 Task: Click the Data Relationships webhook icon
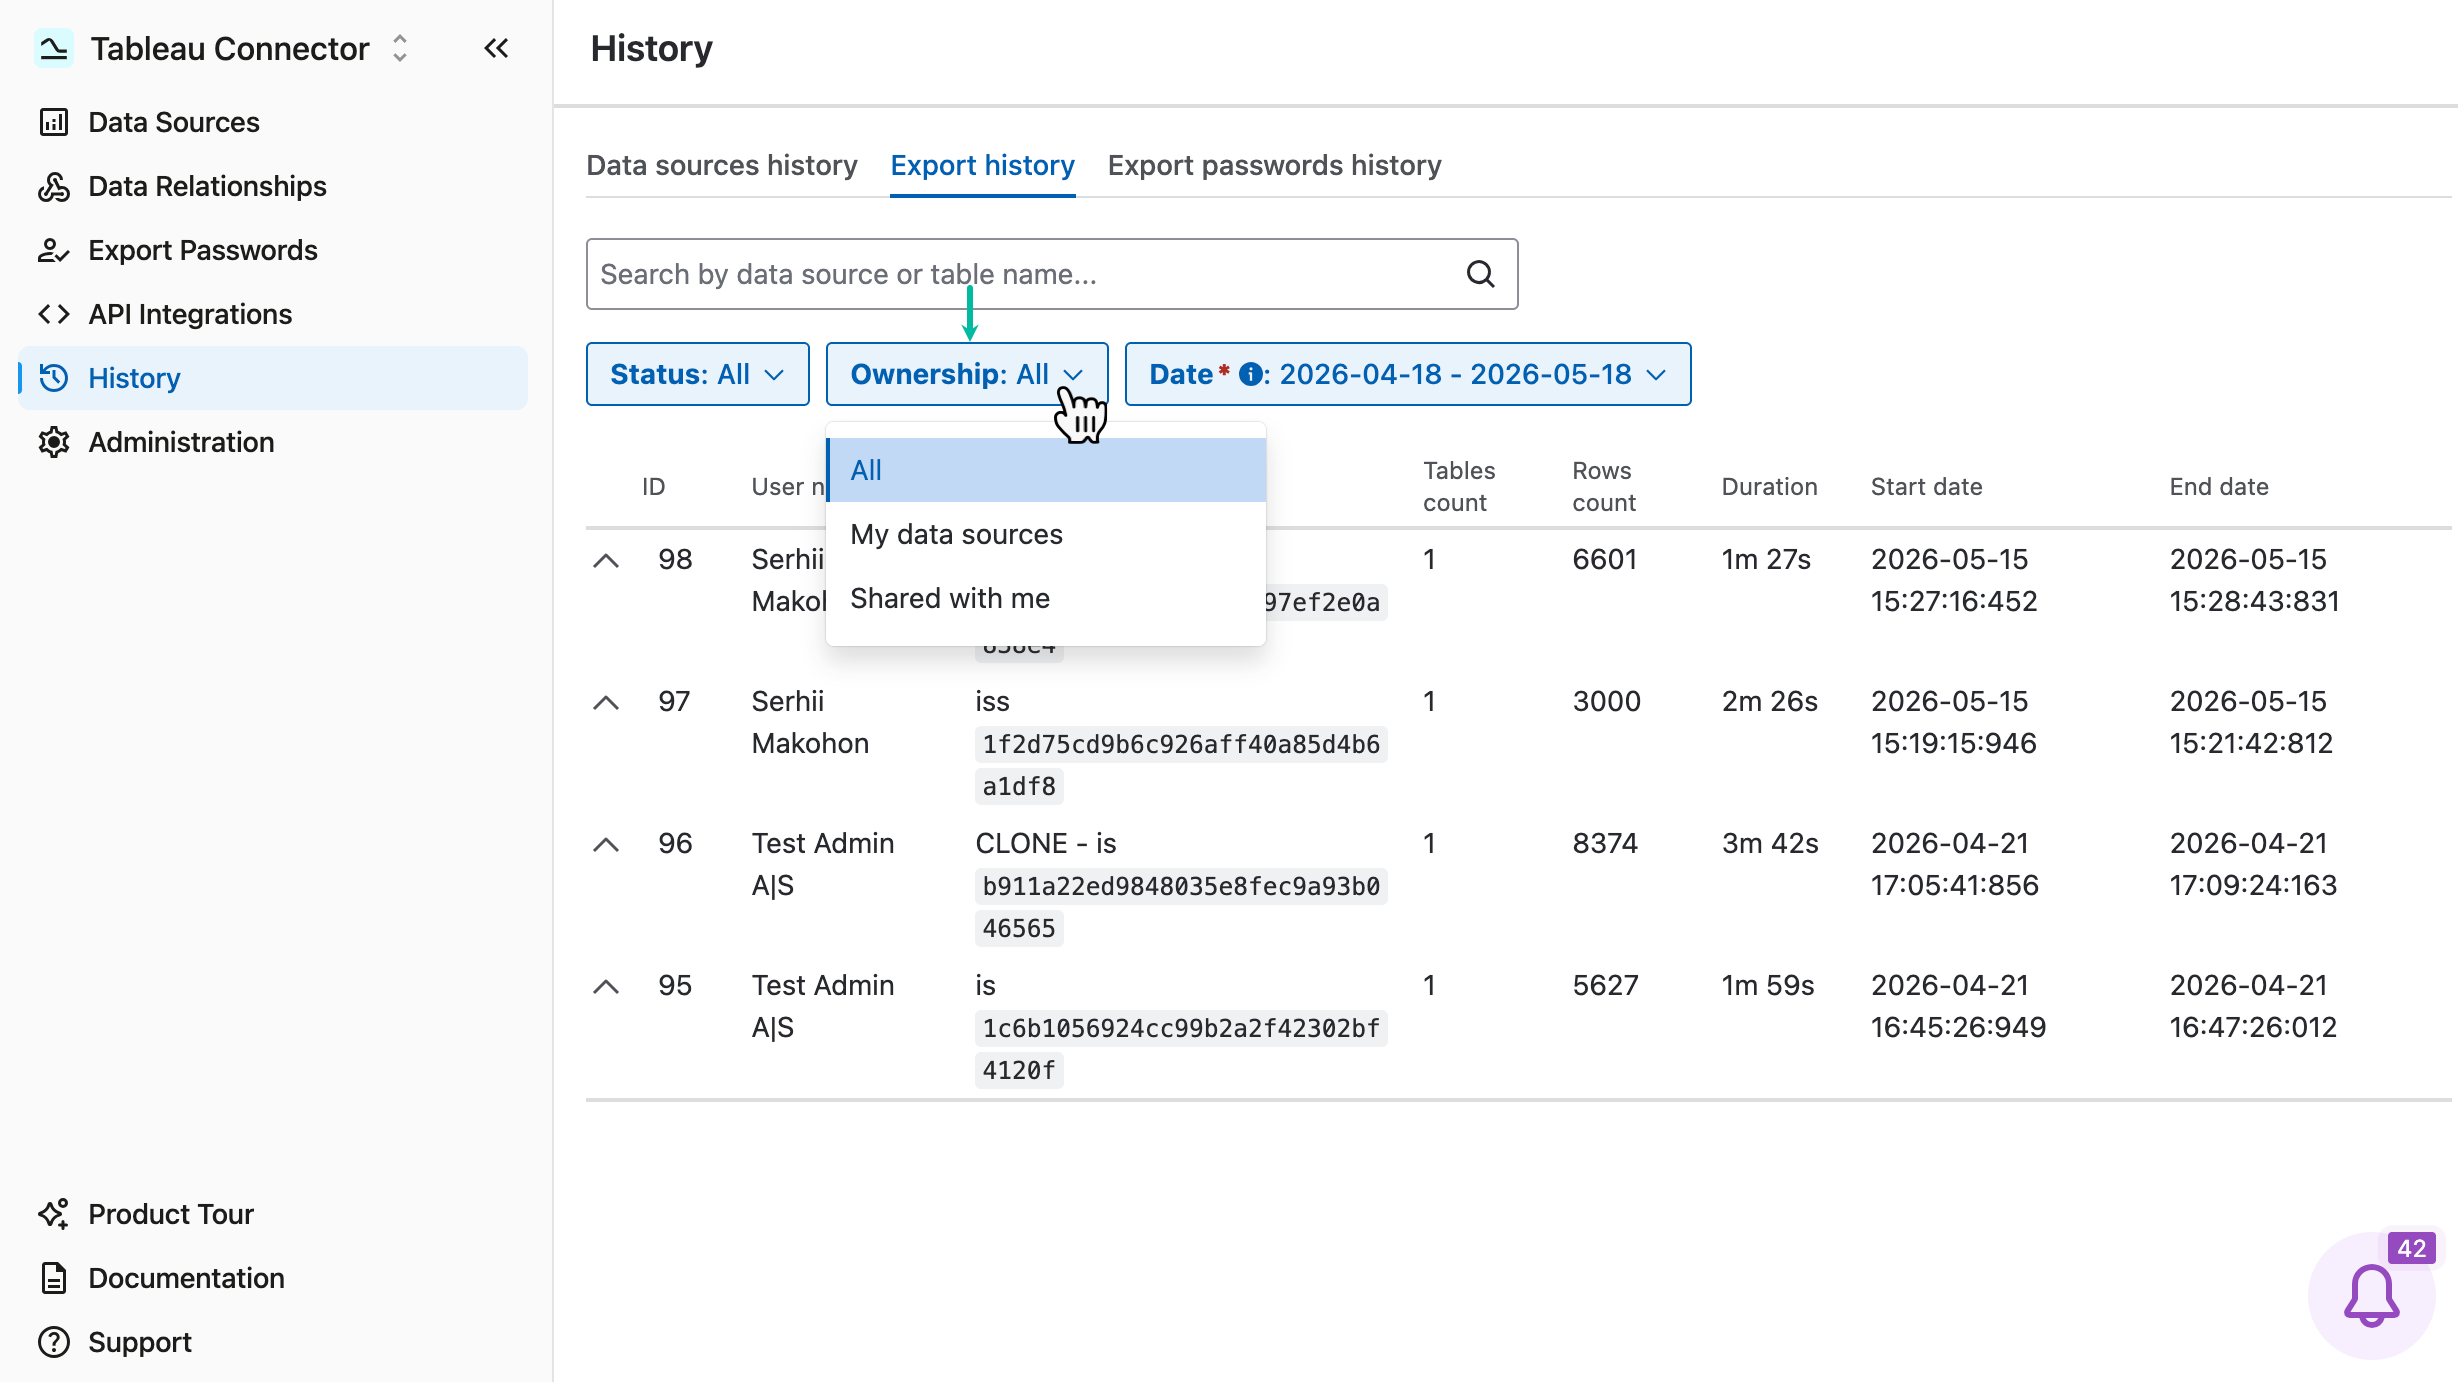pos(53,186)
